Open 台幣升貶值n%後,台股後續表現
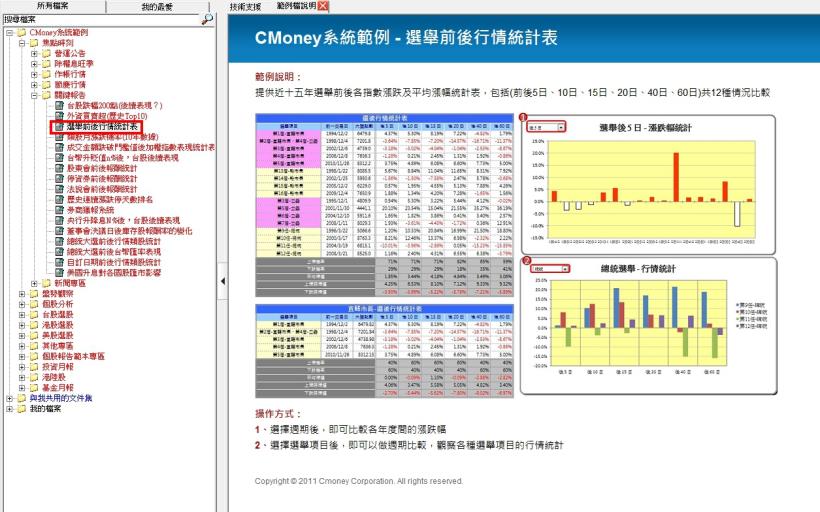 pyautogui.click(x=122, y=158)
